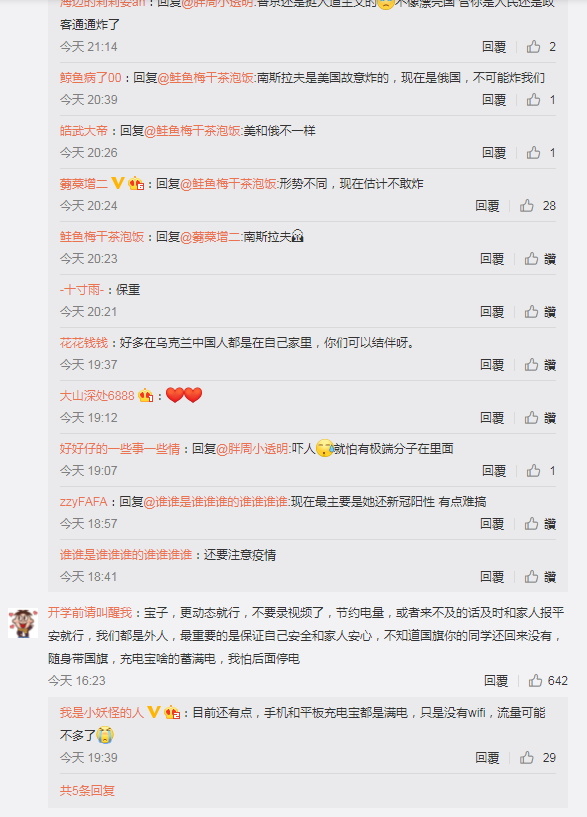Thumbs-up 蒻蕖增二's comment with 28 likes
Screen dimensions: 587x817
527,206
